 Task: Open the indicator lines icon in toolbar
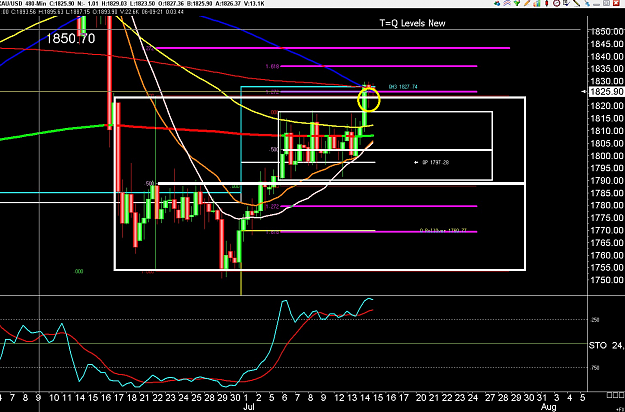pyautogui.click(x=507, y=3)
